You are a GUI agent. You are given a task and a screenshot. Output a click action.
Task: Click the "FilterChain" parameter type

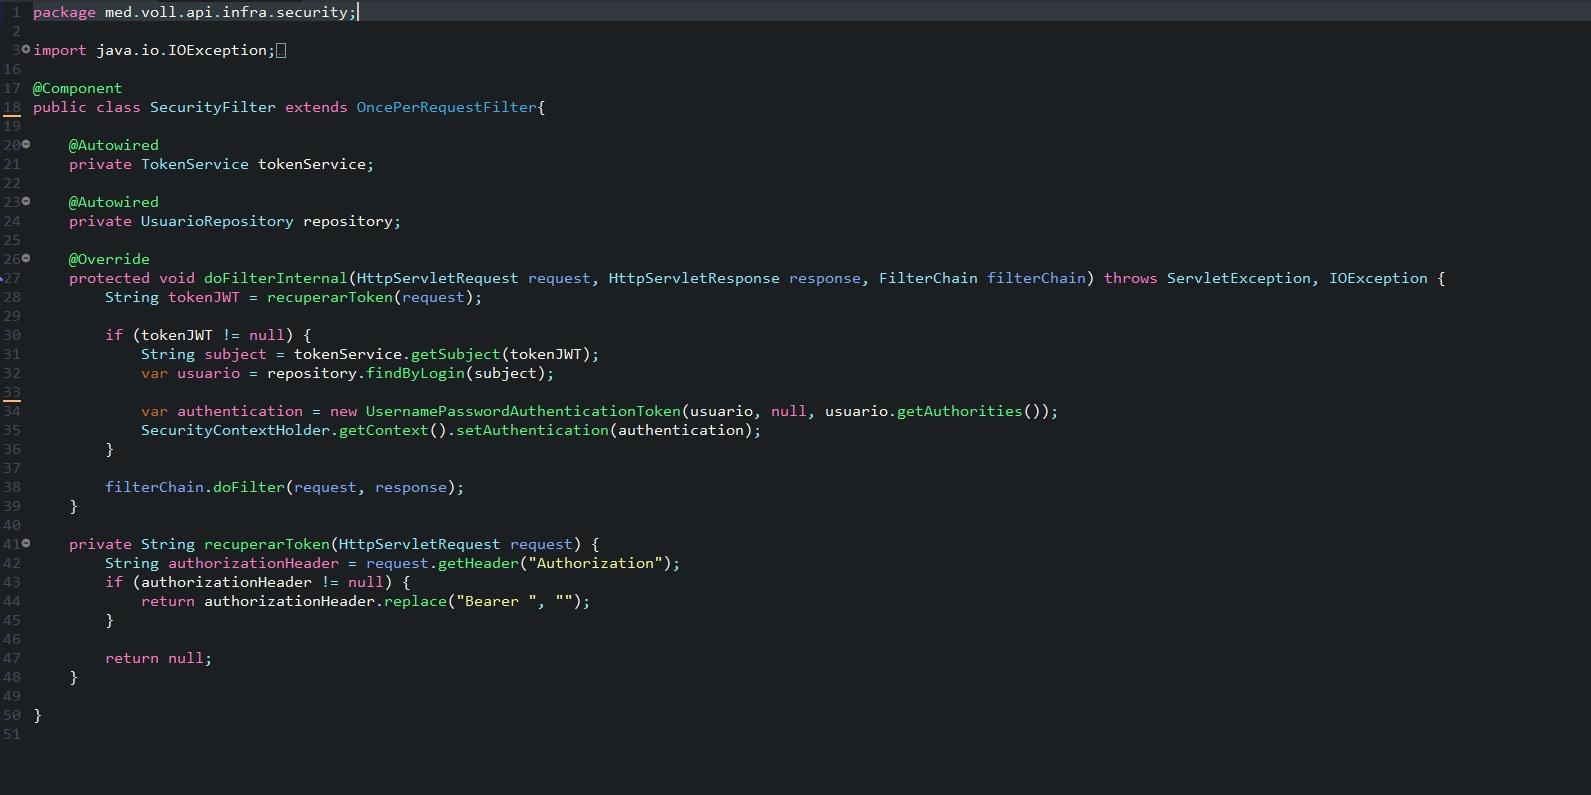tap(928, 278)
